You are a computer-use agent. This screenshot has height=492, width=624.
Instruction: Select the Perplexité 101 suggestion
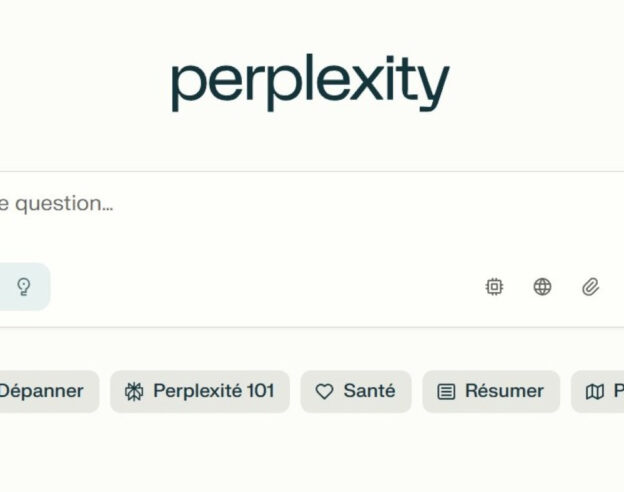coord(200,391)
